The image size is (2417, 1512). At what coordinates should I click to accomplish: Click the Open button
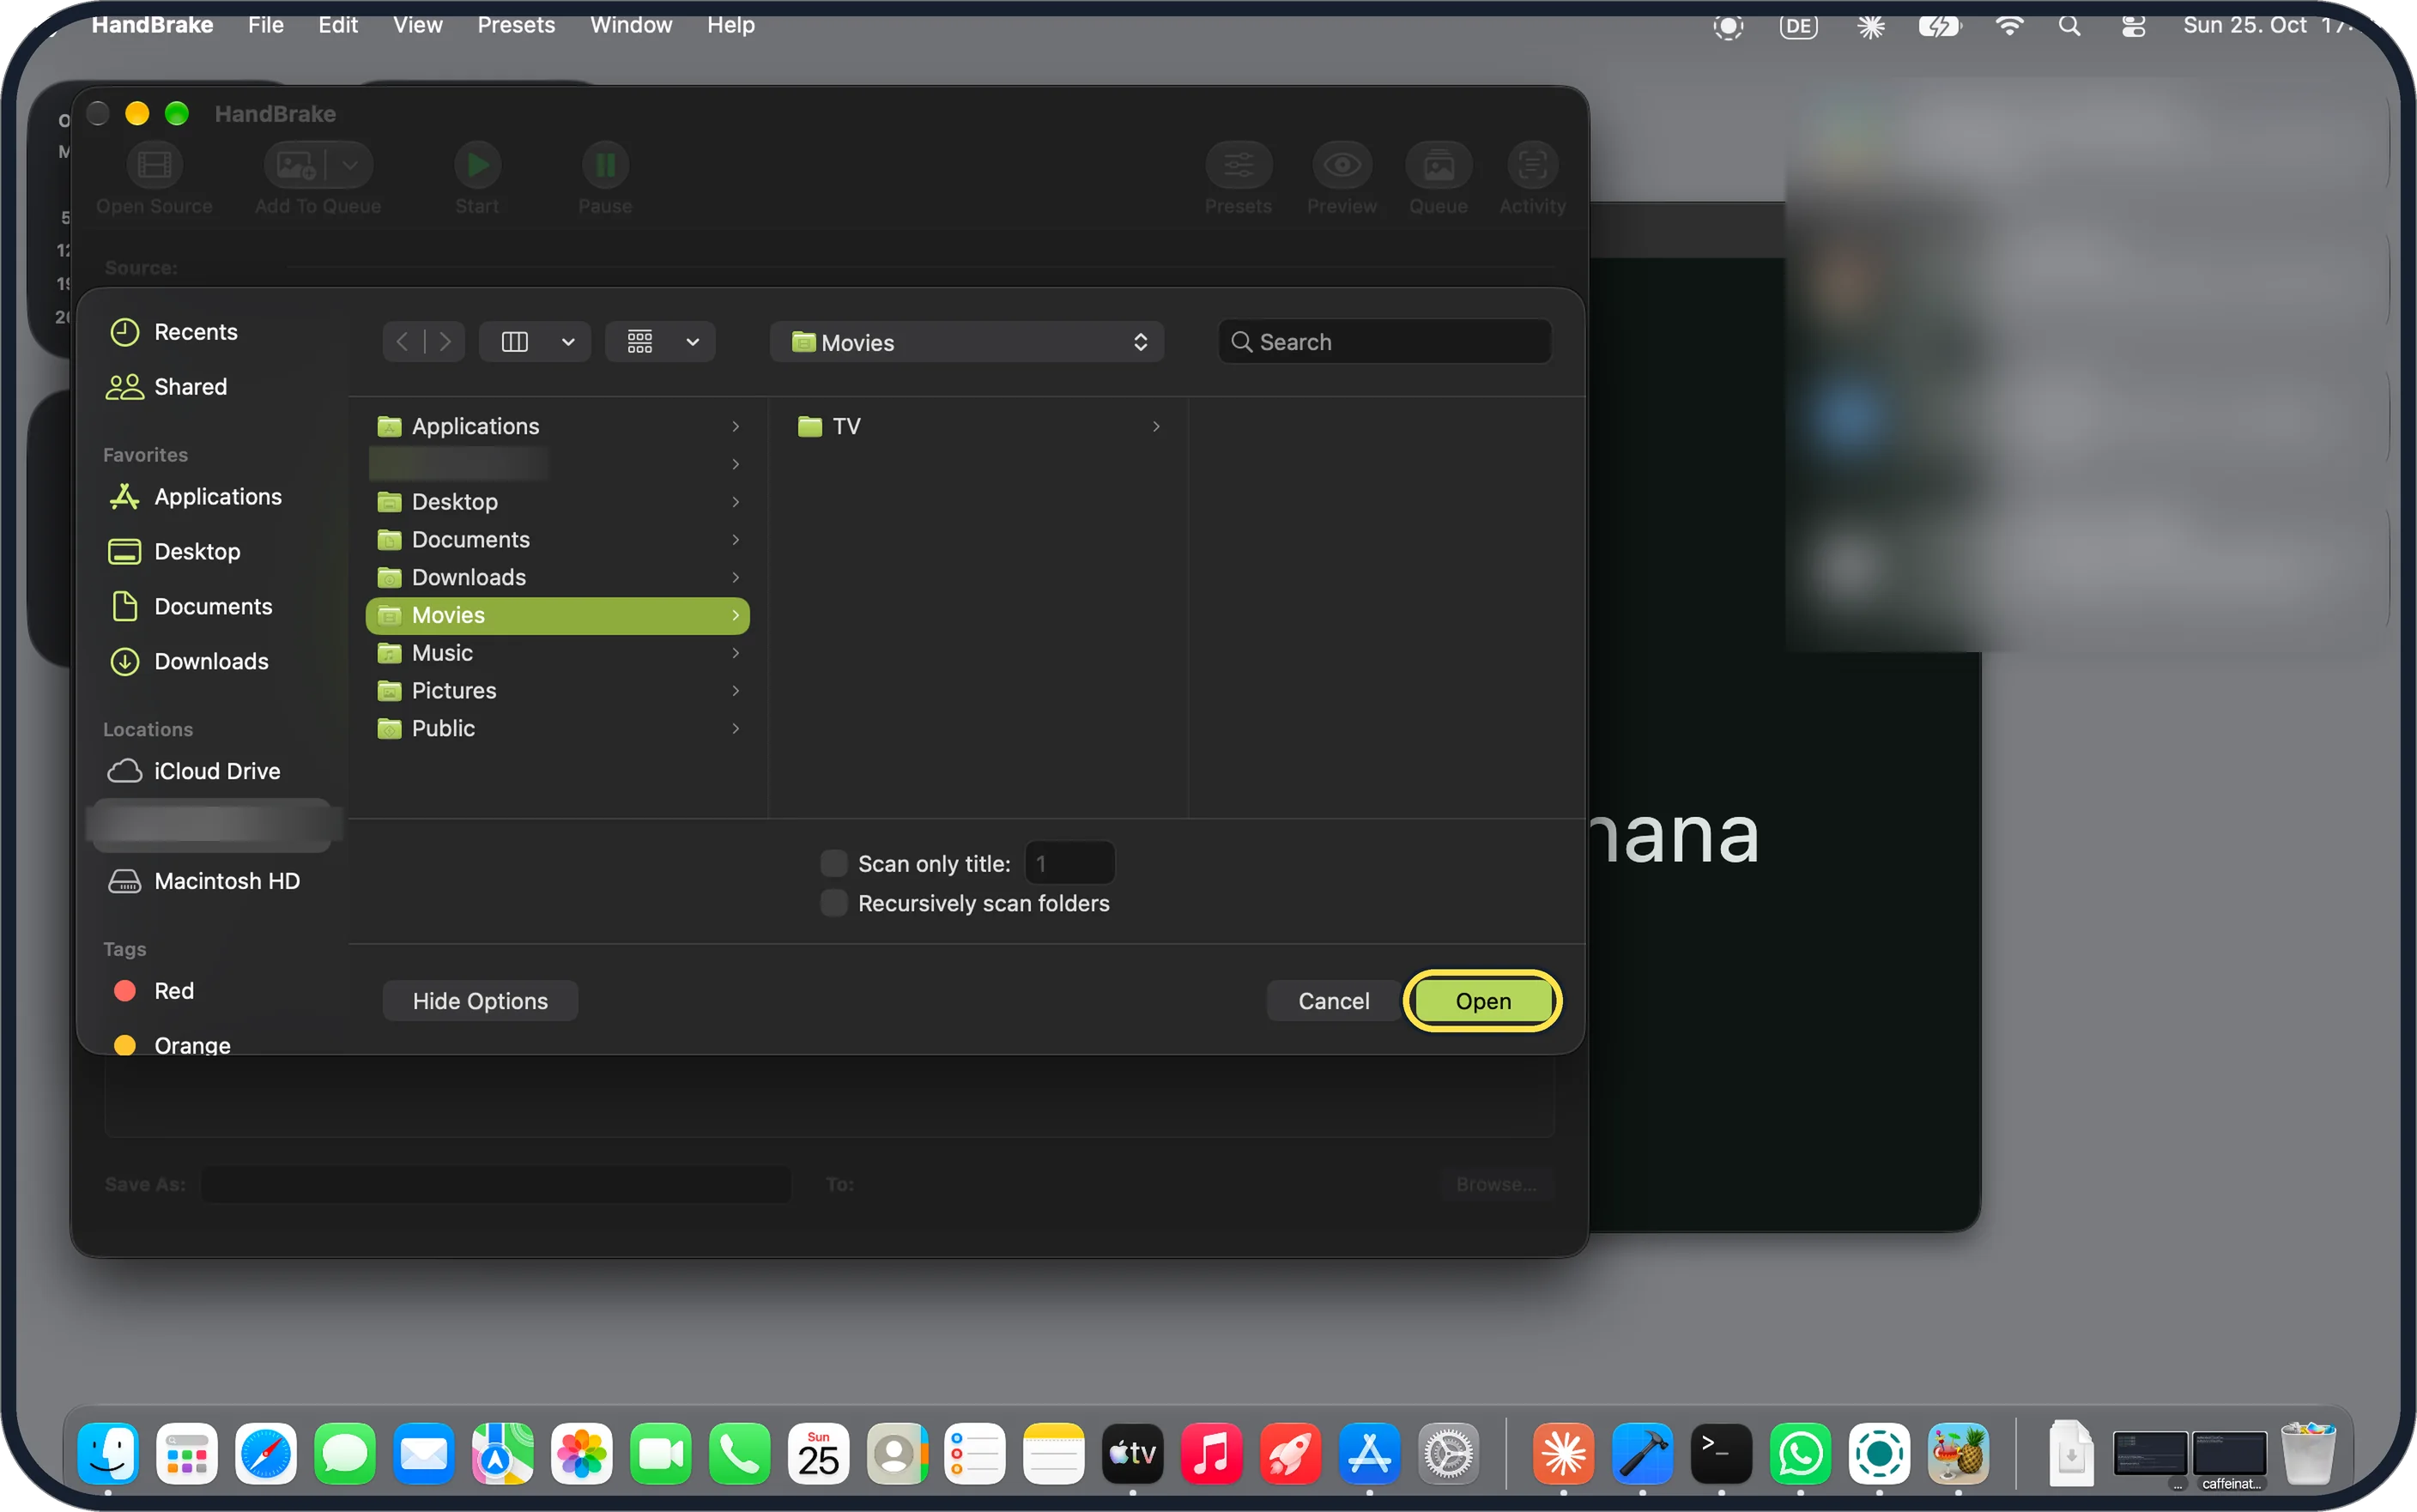coord(1483,1001)
